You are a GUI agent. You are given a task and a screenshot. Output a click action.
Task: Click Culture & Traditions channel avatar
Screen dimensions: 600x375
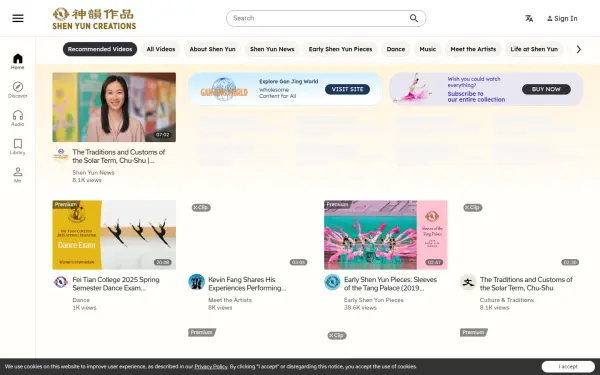(468, 282)
